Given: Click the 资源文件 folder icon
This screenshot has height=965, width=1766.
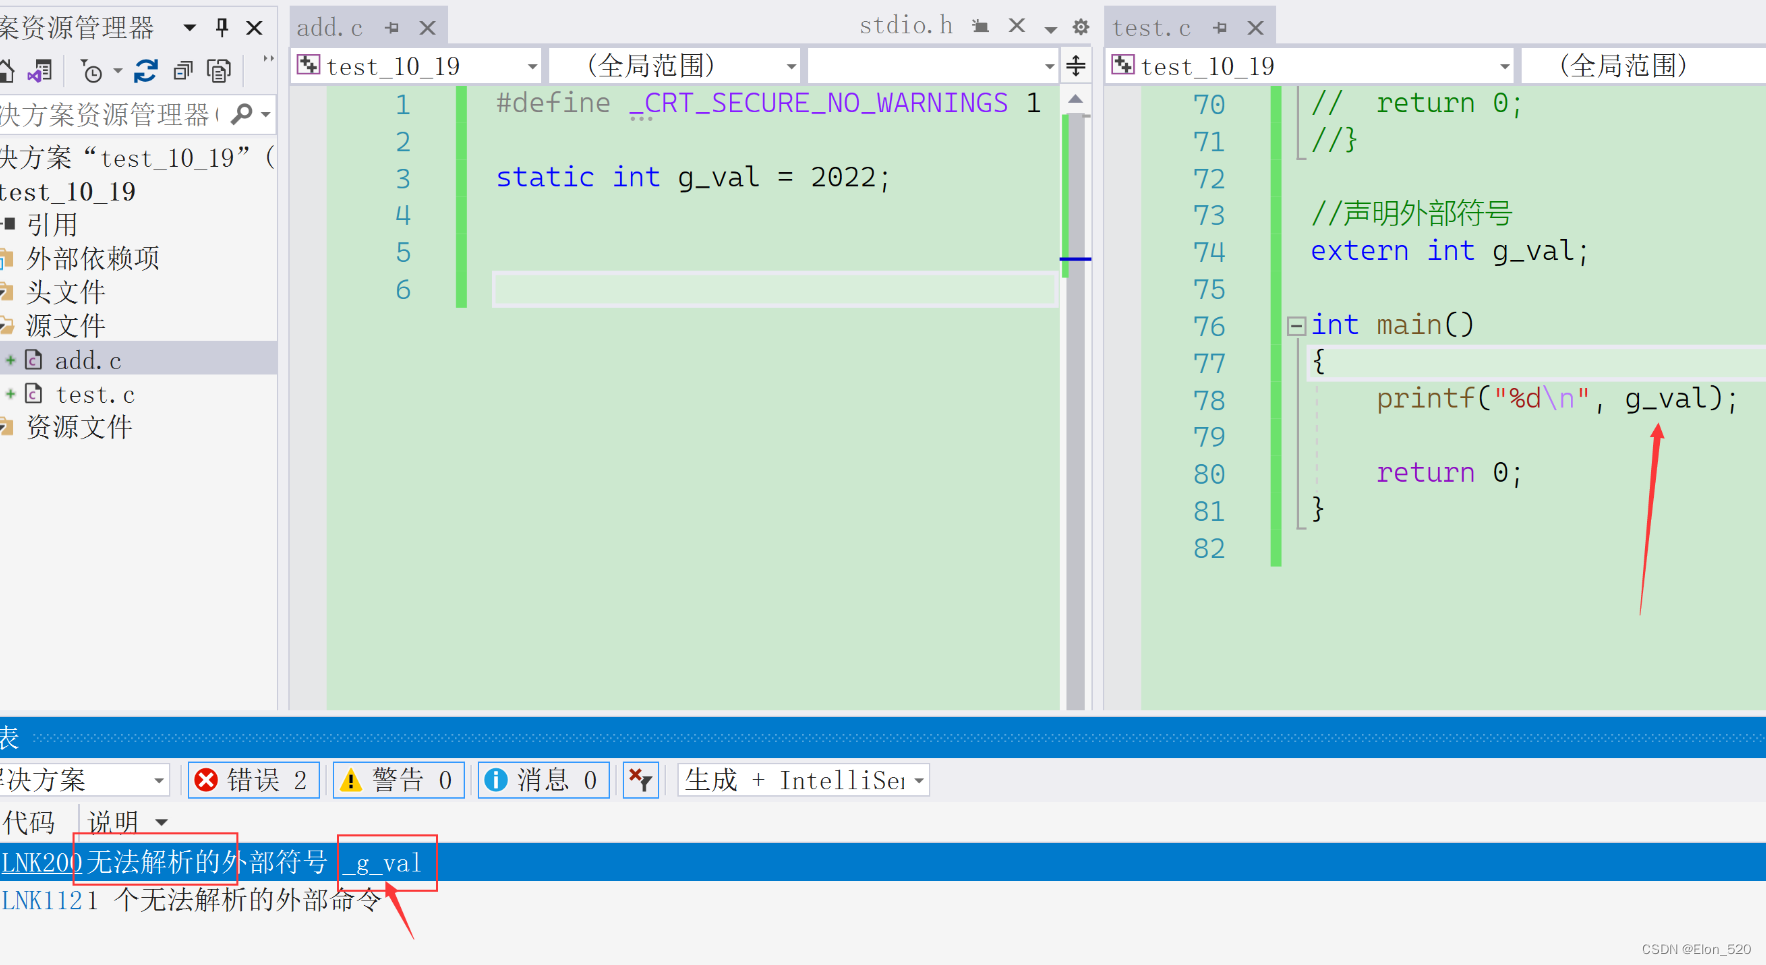Looking at the screenshot, I should 6,428.
